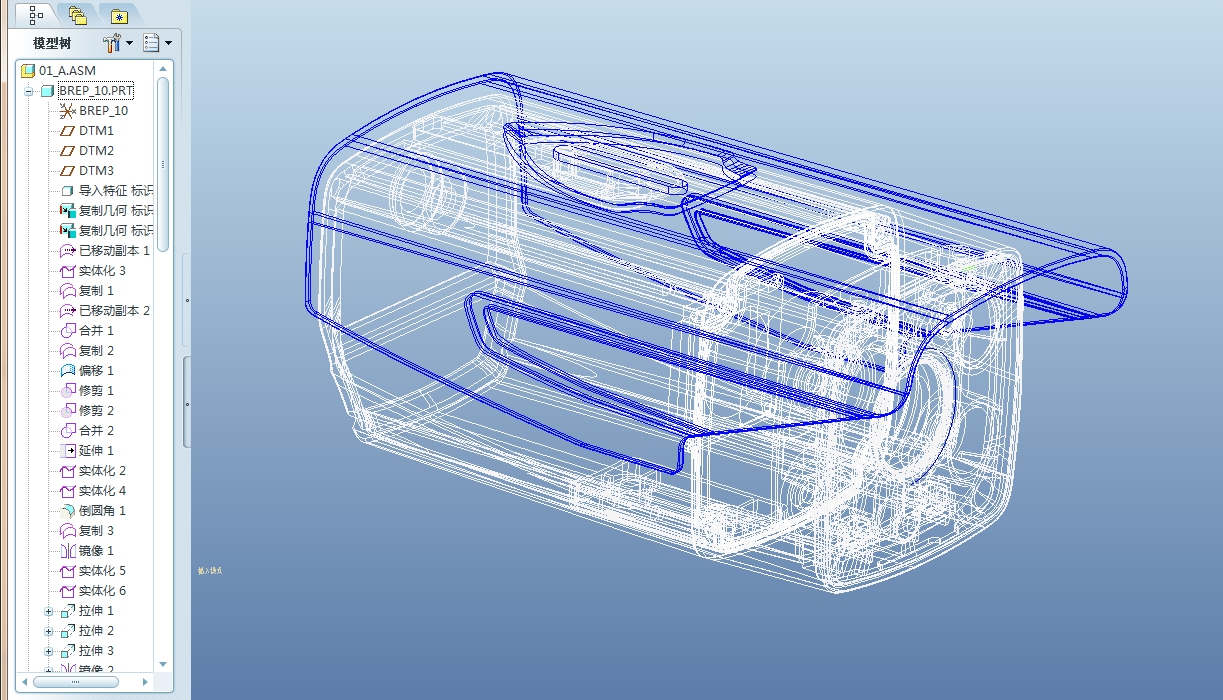Click the 修剪 2 trim icon
The image size is (1223, 700).
pos(67,411)
